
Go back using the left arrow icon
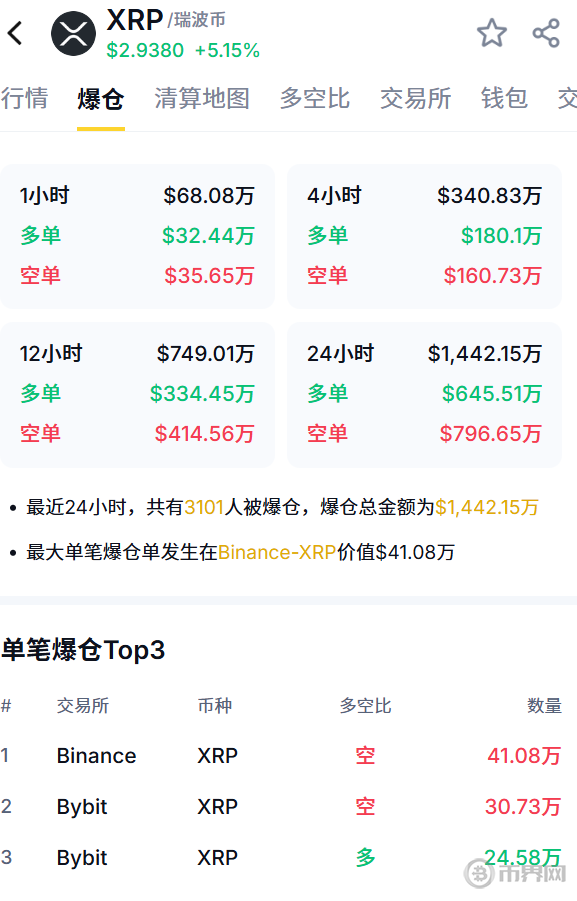[x=16, y=33]
